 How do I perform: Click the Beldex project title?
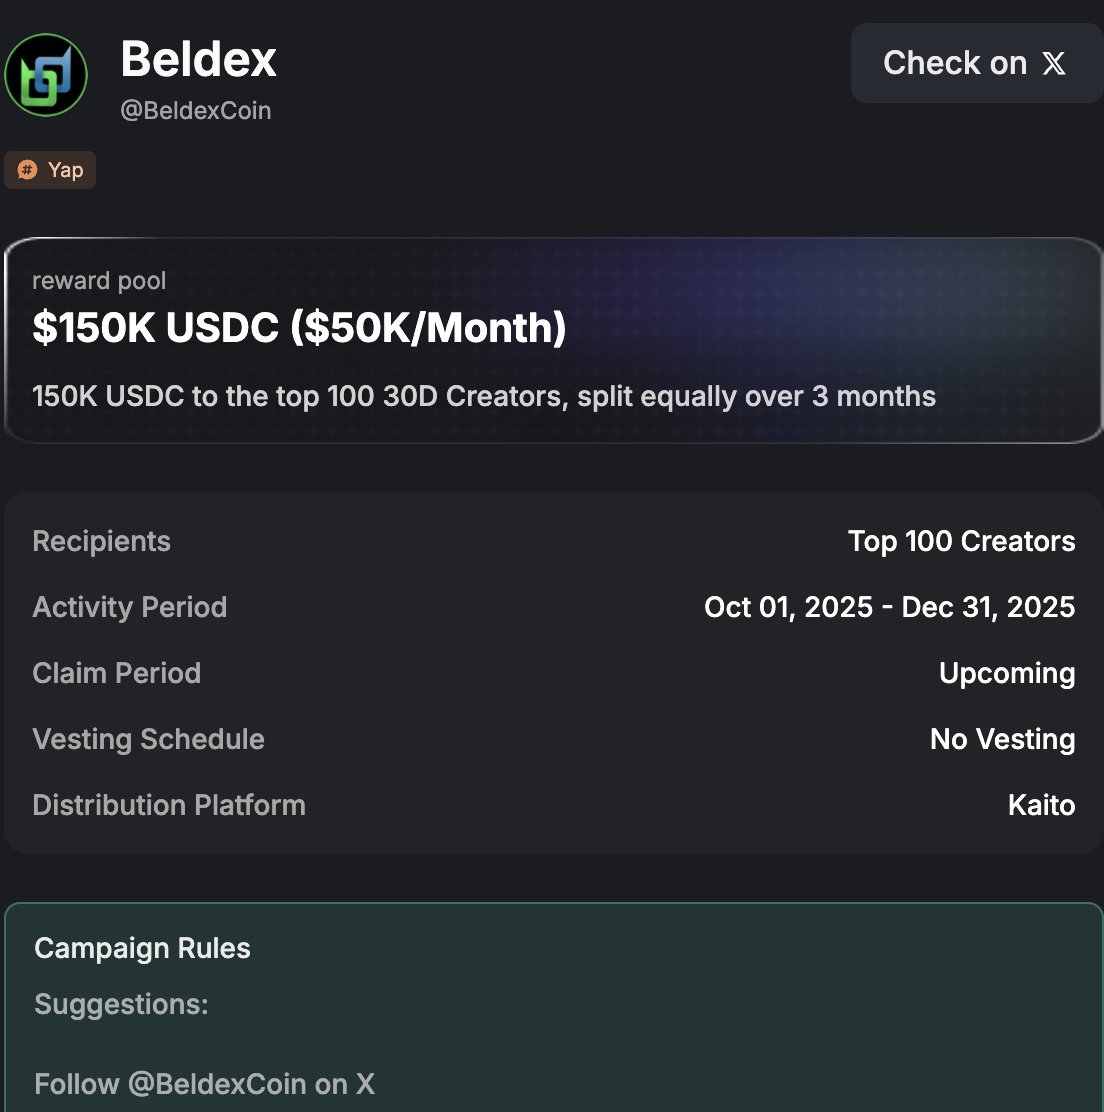pyautogui.click(x=198, y=59)
